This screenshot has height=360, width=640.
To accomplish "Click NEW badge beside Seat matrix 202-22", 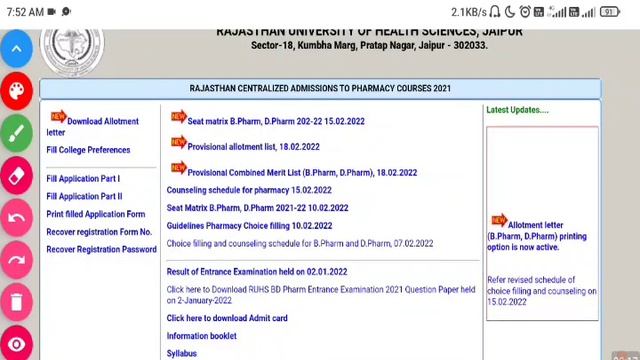I will 179,117.
